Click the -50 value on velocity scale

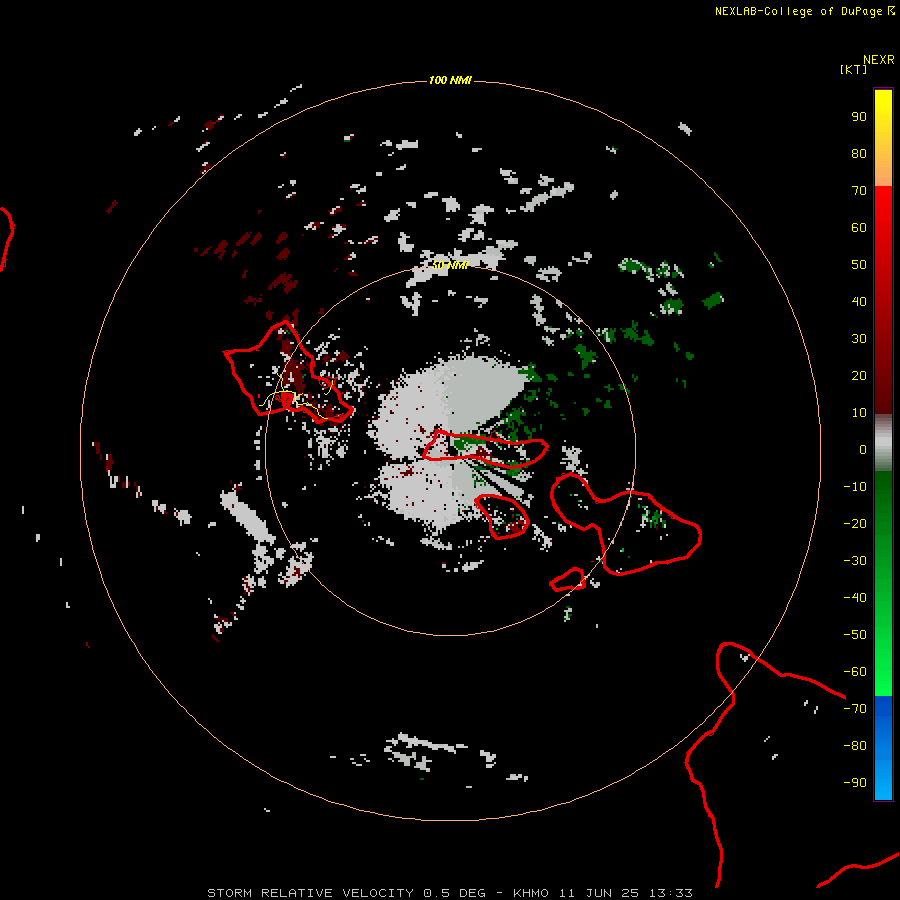pyautogui.click(x=855, y=635)
